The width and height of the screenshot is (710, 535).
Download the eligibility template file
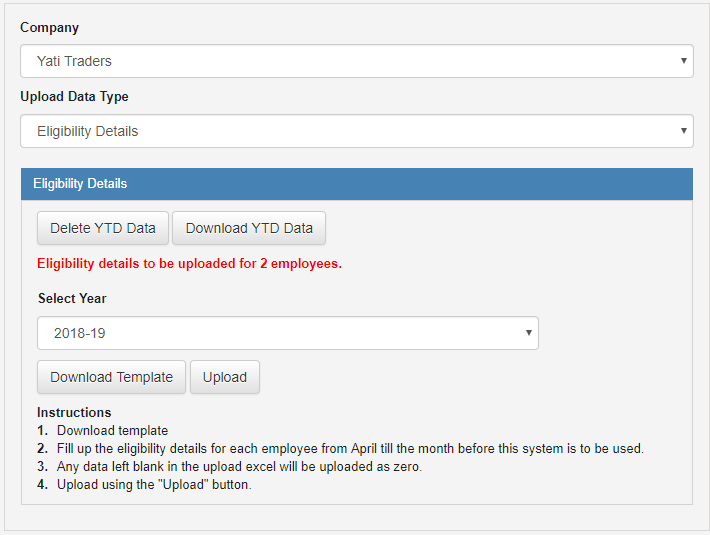(x=111, y=377)
